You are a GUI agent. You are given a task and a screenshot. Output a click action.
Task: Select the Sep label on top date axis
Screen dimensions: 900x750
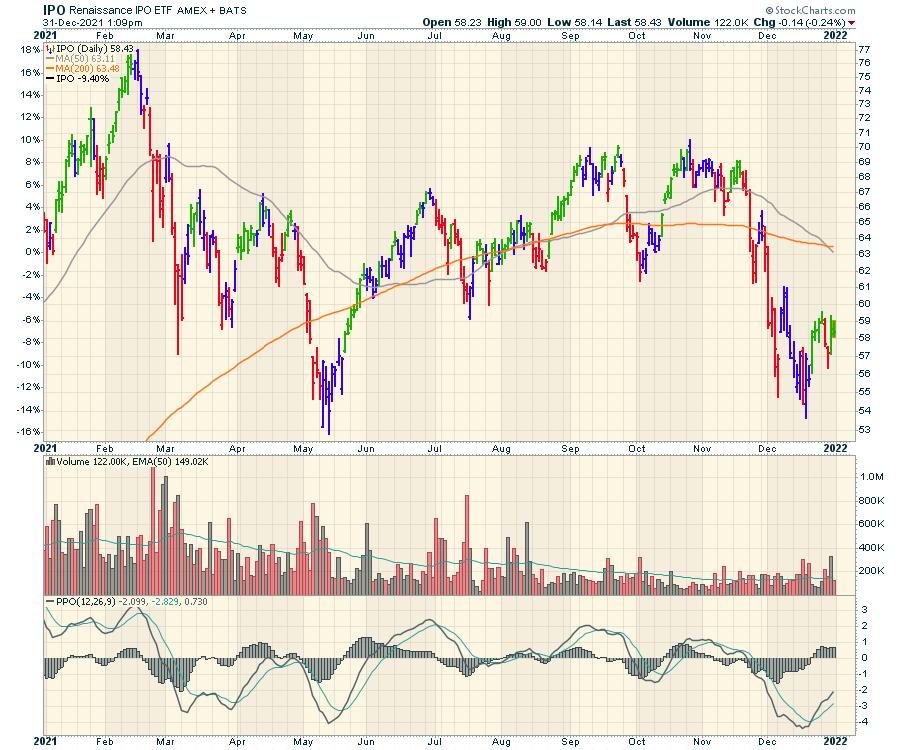pos(571,33)
